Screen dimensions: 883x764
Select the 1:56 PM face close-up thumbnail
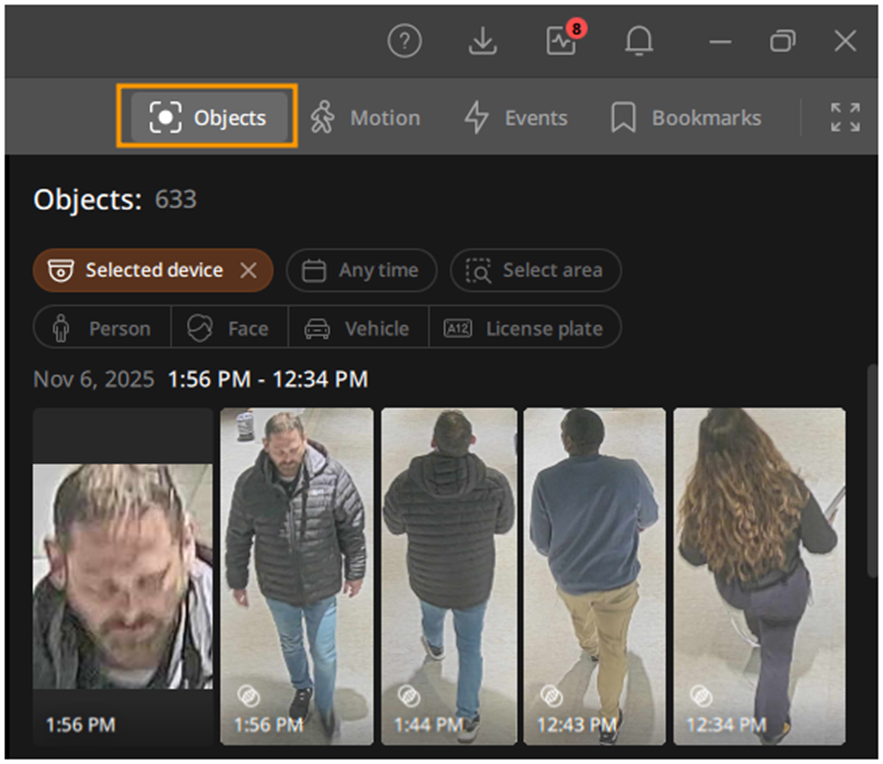tap(123, 575)
